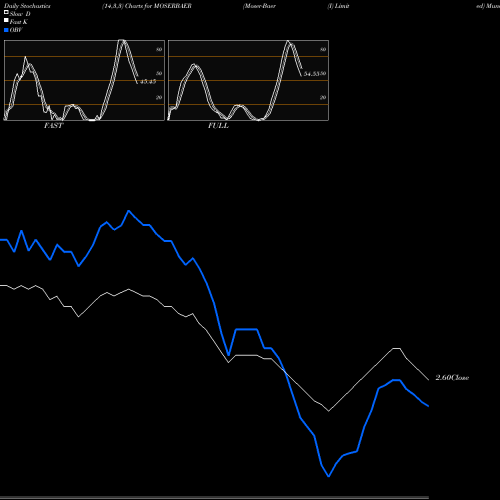Click the blue OBV legend swatch
Screen dimensions: 500x500
[6, 30]
